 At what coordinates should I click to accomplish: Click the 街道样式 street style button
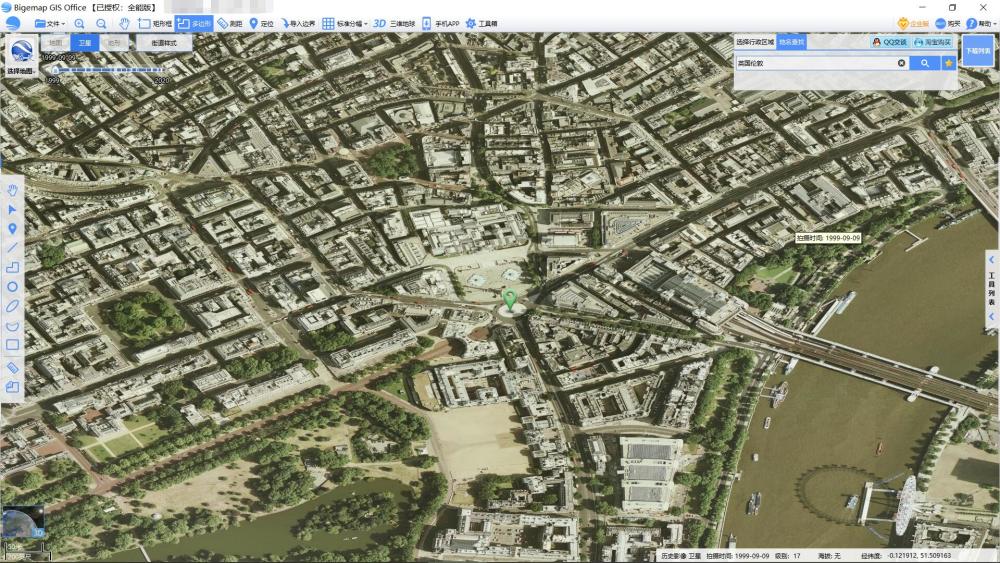click(x=164, y=43)
